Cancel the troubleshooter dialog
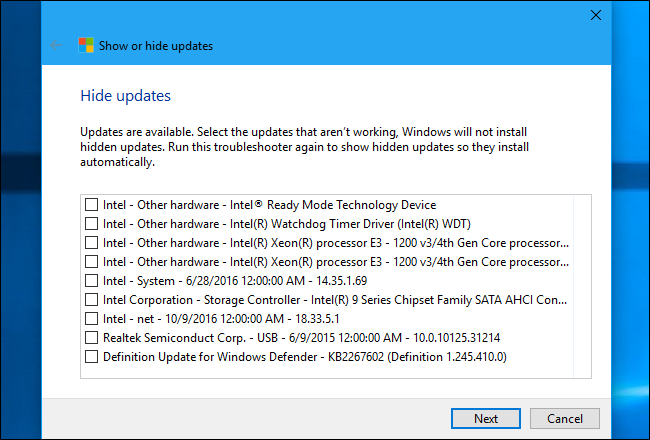The image size is (650, 440). pos(565,418)
